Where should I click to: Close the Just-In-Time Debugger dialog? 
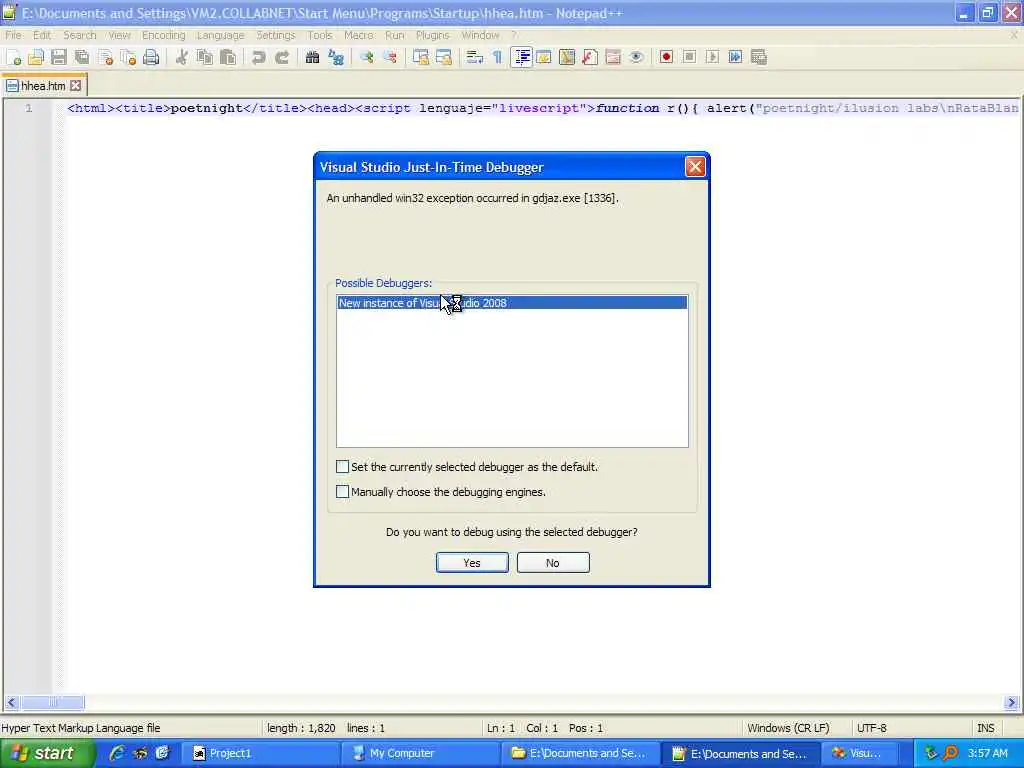(695, 167)
